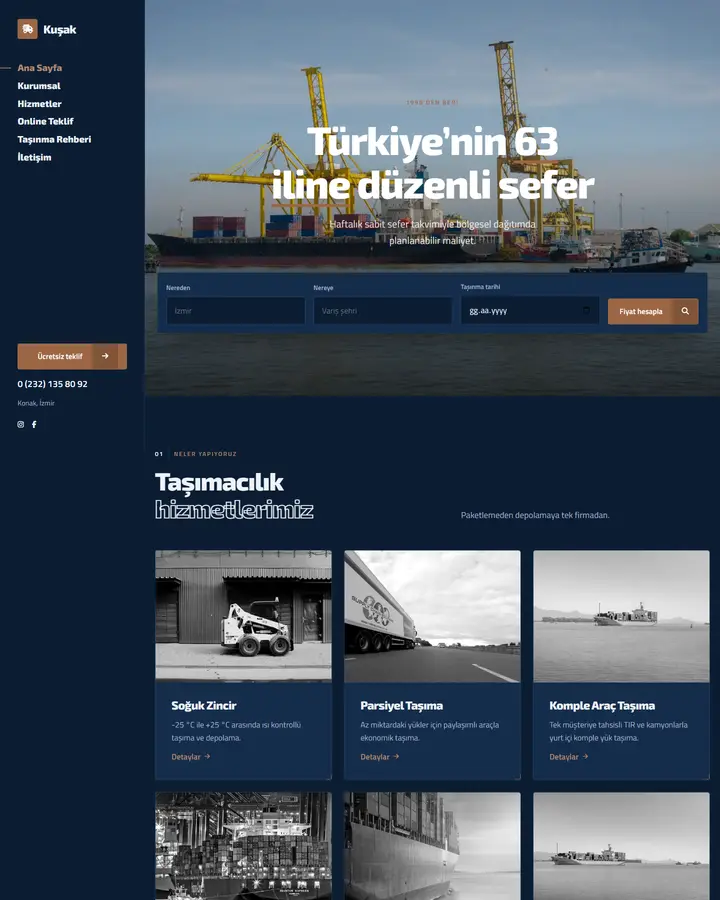720x900 pixels.
Task: Click the Konak, İzmir address text
Action: click(x=36, y=404)
